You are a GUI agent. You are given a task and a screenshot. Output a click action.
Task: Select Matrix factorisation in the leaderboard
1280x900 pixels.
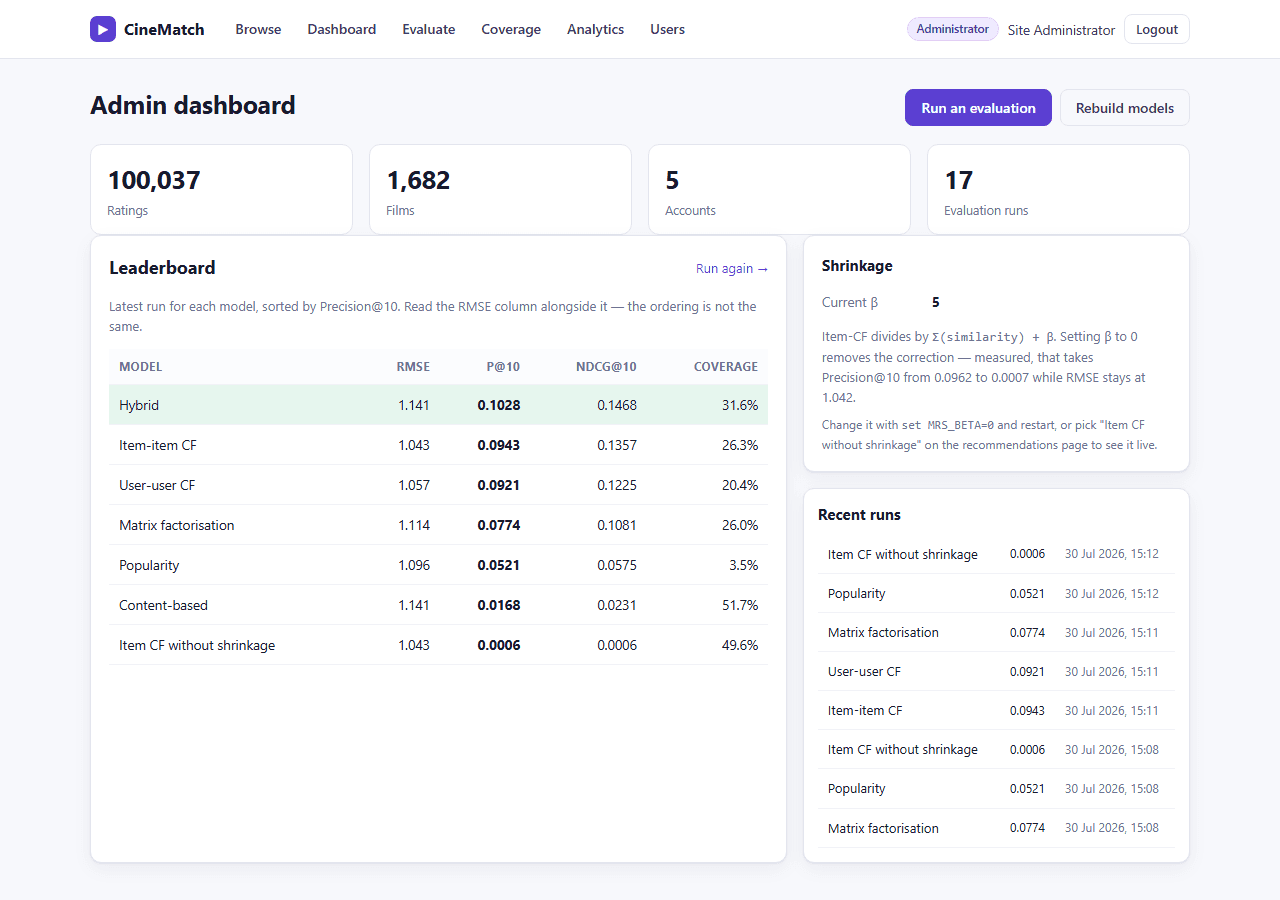tap(438, 525)
